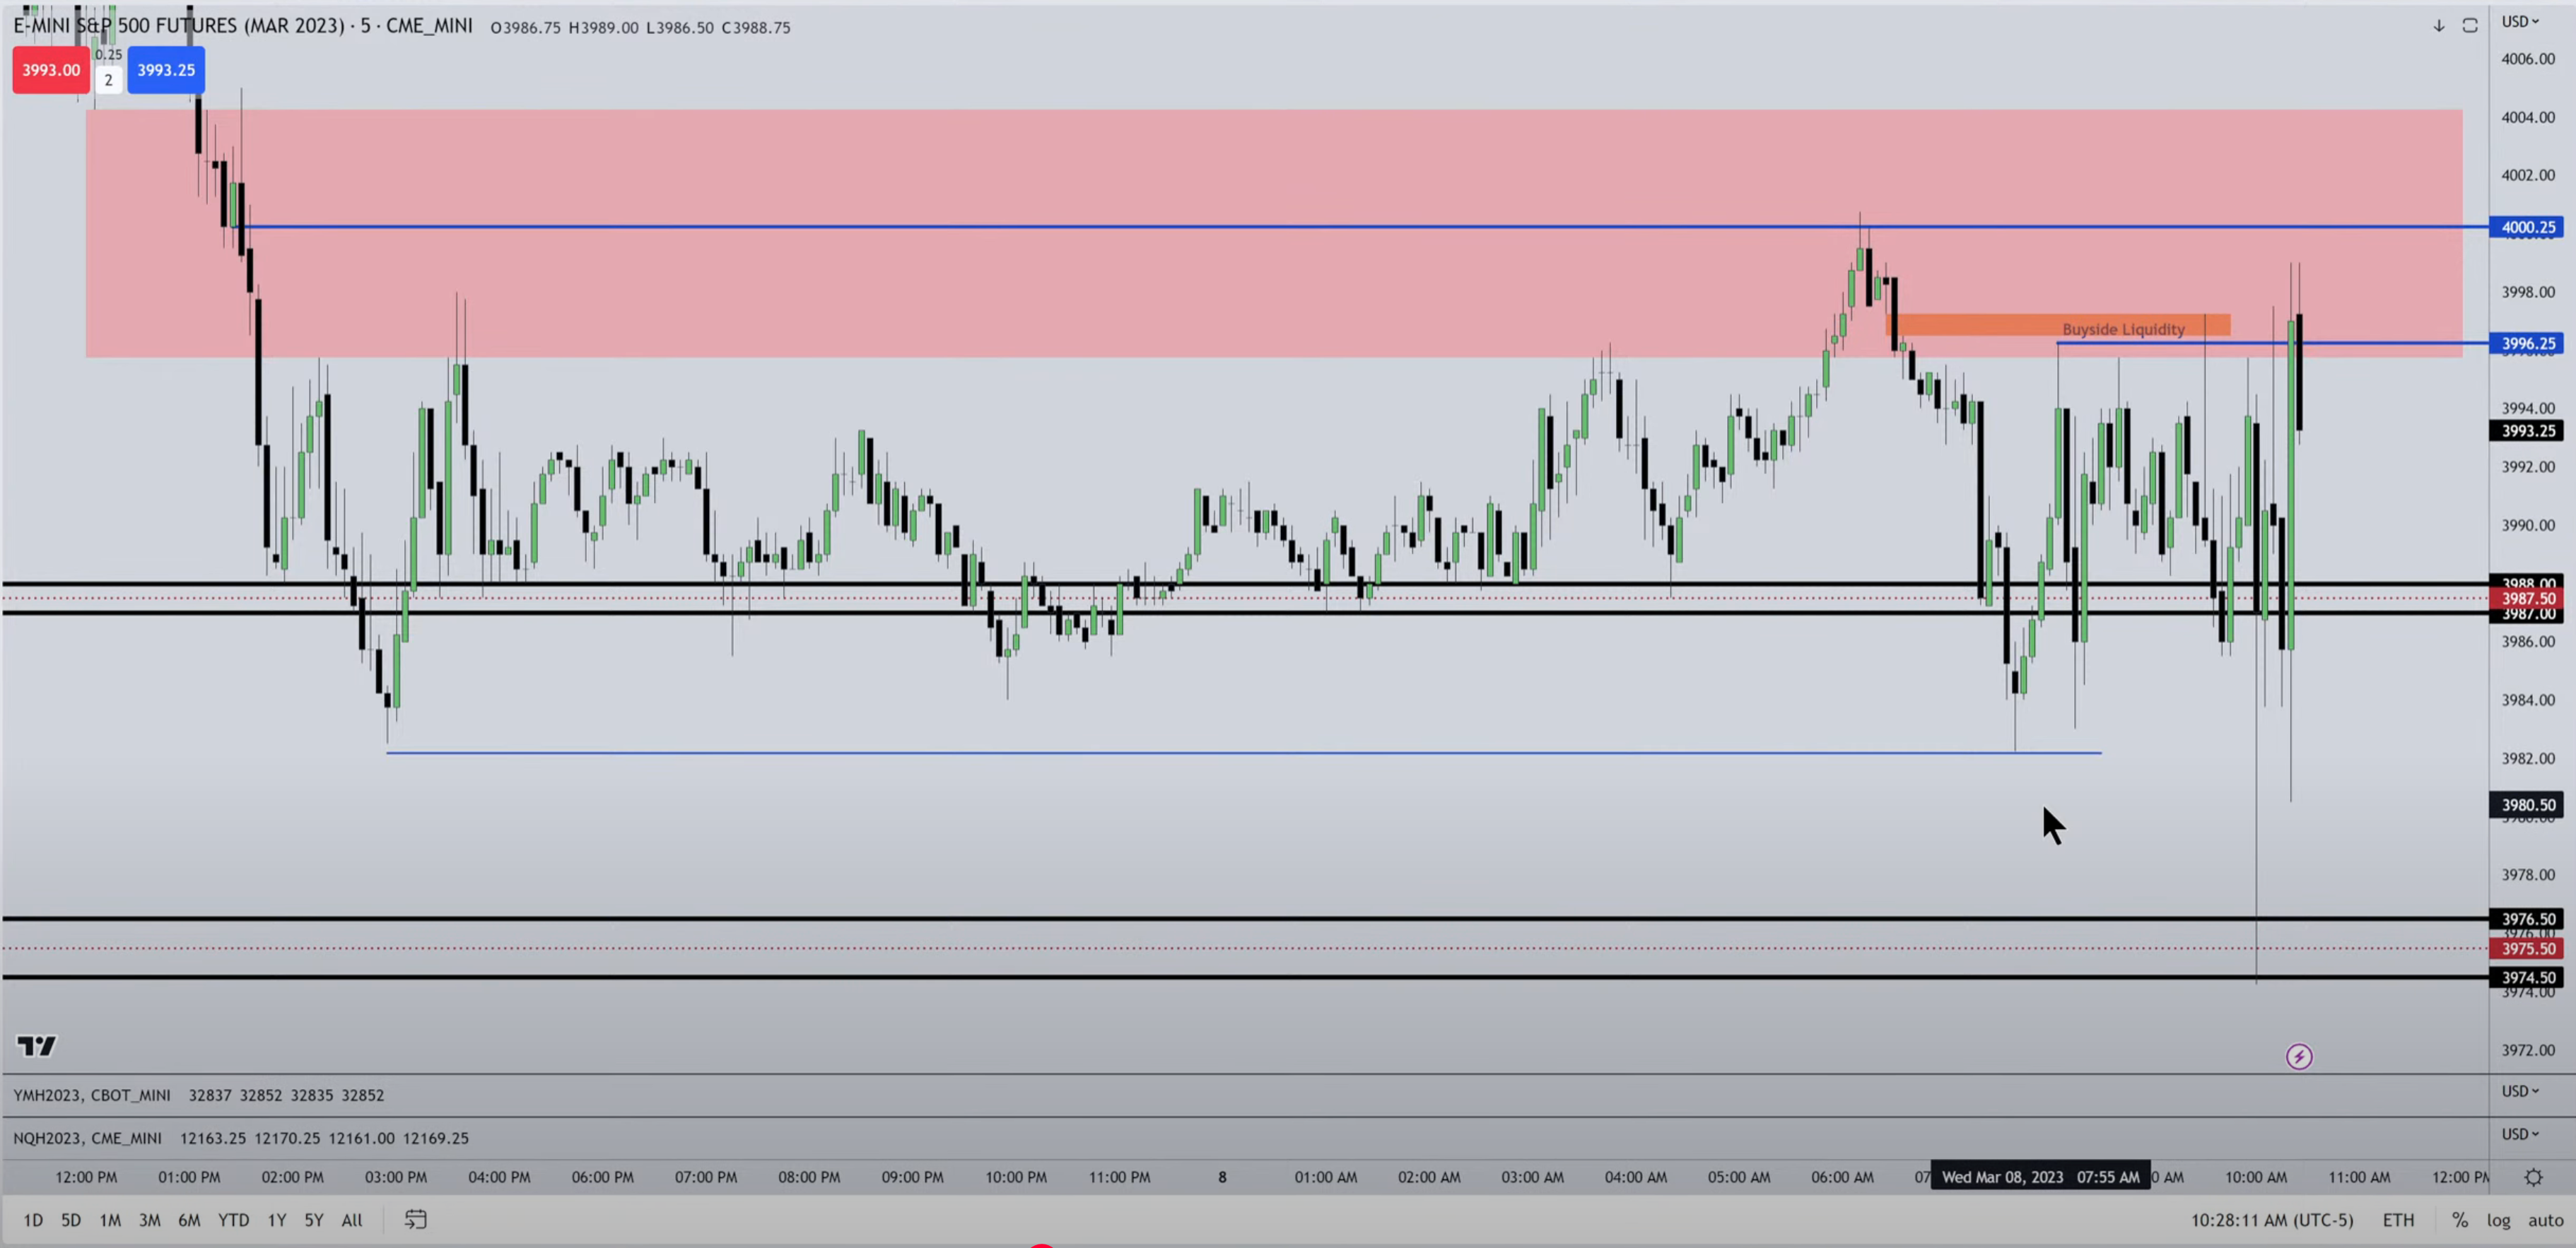This screenshot has width=2576, height=1248.
Task: Open the main chart USD currency dropdown
Action: [2520, 21]
